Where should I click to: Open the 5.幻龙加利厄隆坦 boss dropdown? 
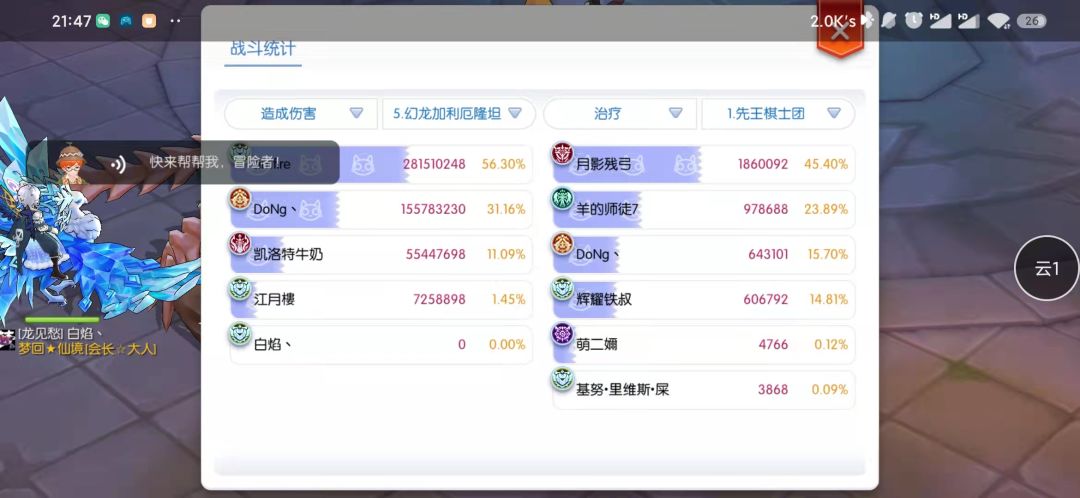pos(459,114)
